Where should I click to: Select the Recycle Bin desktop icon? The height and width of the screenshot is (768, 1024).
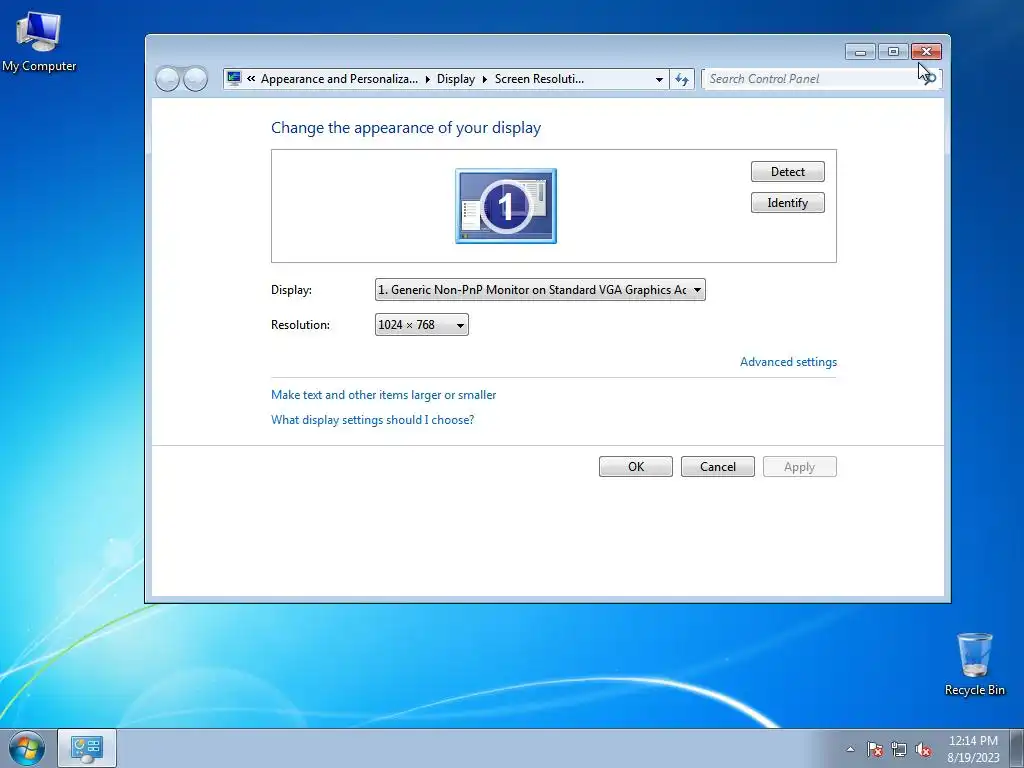[974, 664]
